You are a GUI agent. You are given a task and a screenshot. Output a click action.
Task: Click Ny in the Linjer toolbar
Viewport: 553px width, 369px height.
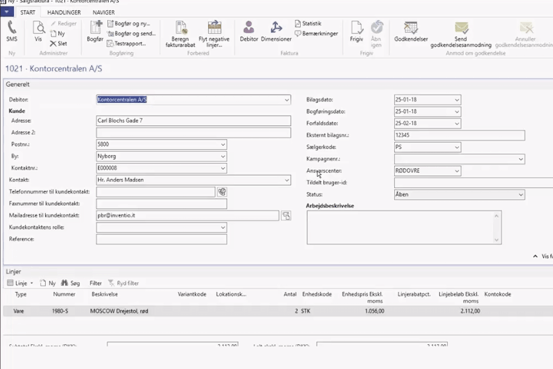(48, 283)
